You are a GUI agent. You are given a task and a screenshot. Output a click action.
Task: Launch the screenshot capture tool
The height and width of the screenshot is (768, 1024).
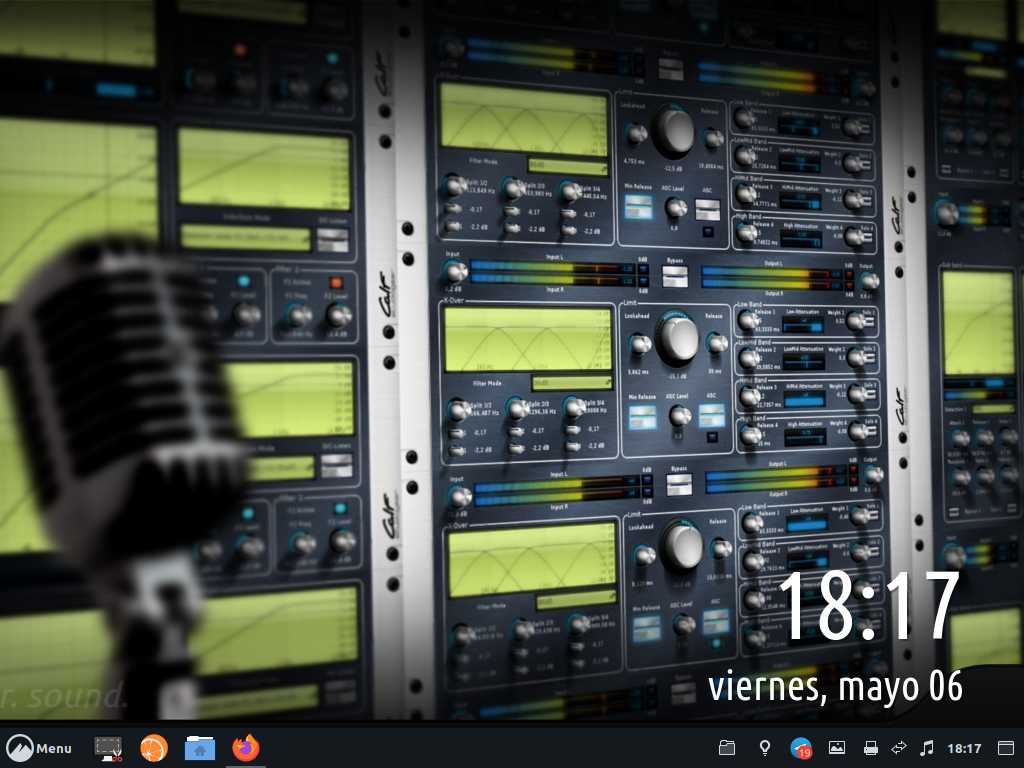pos(108,748)
